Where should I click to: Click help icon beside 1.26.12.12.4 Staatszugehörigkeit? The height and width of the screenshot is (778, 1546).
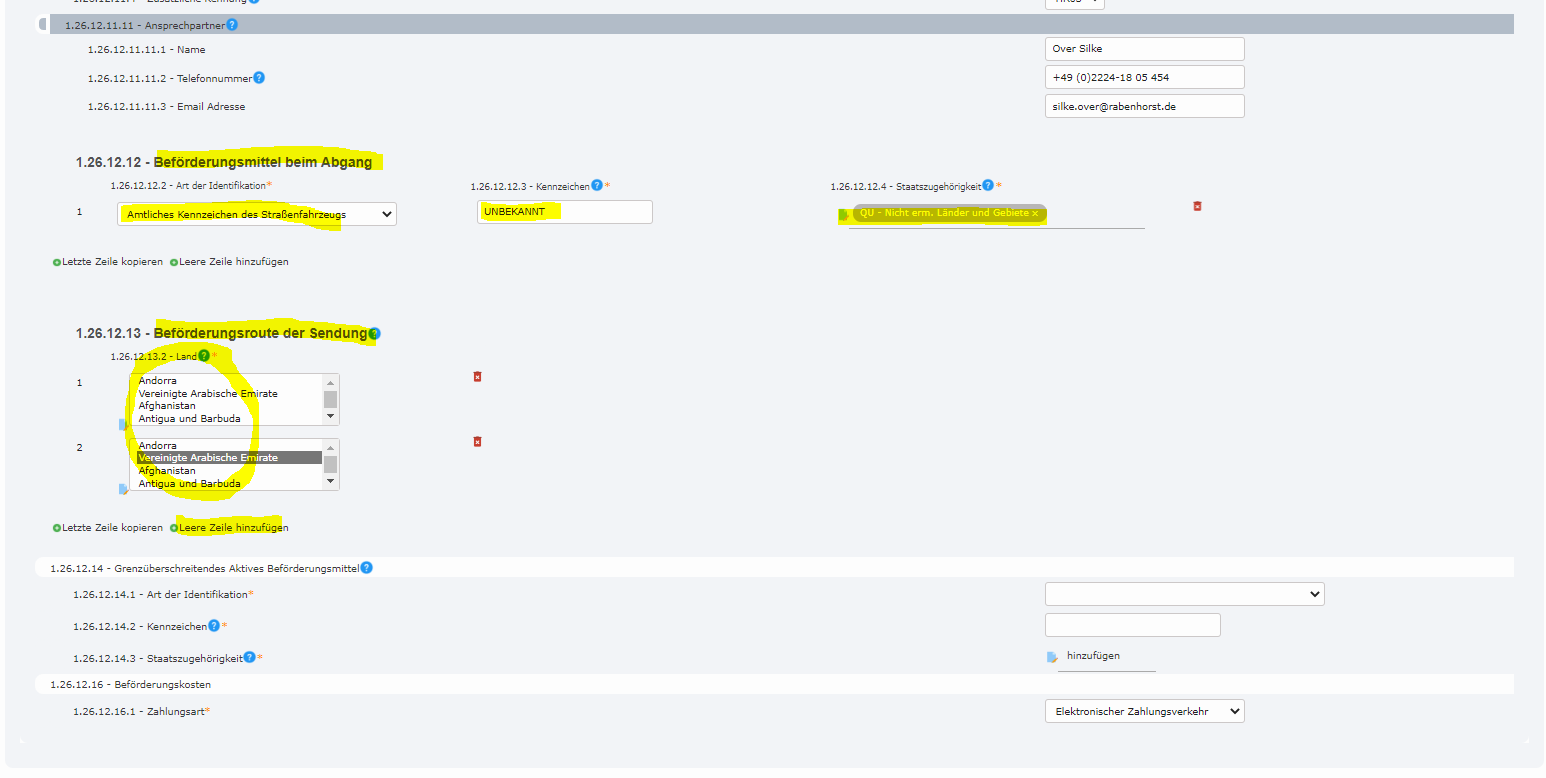tap(987, 186)
